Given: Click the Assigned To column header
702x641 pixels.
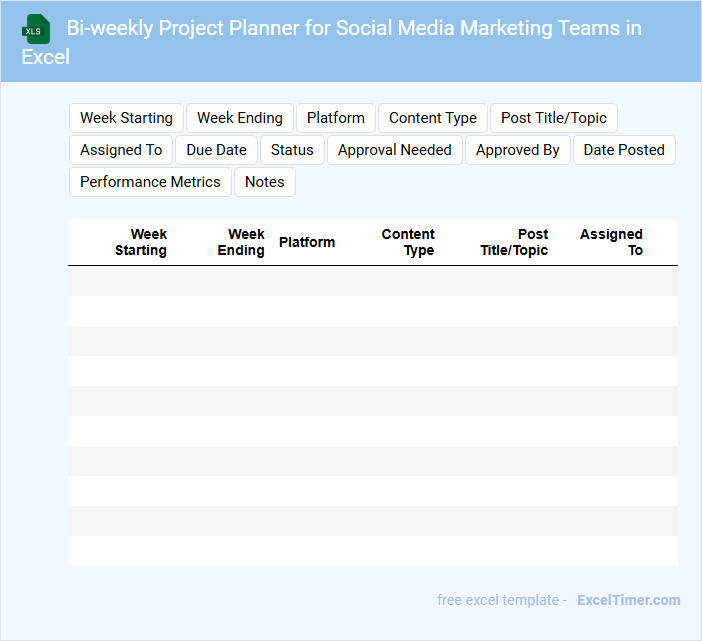Looking at the screenshot, I should (x=611, y=242).
